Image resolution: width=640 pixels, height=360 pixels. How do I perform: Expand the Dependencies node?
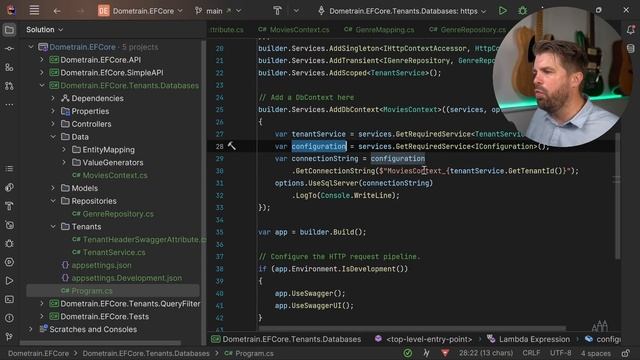click(53, 98)
